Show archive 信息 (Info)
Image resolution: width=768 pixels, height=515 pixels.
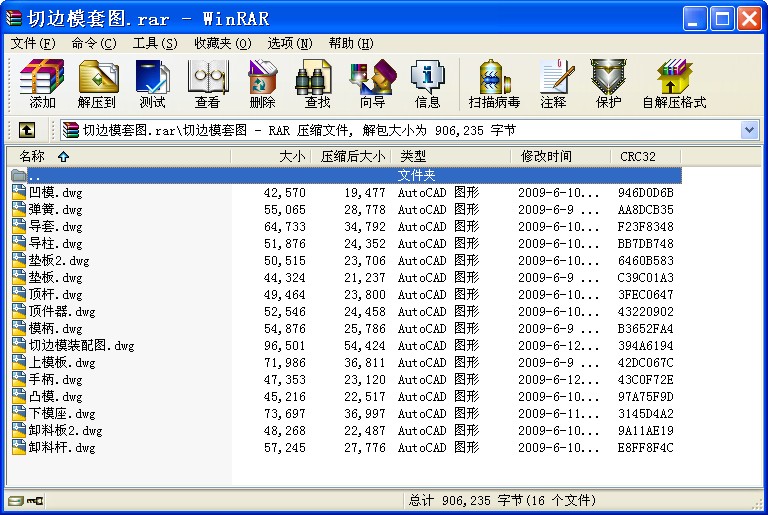428,83
